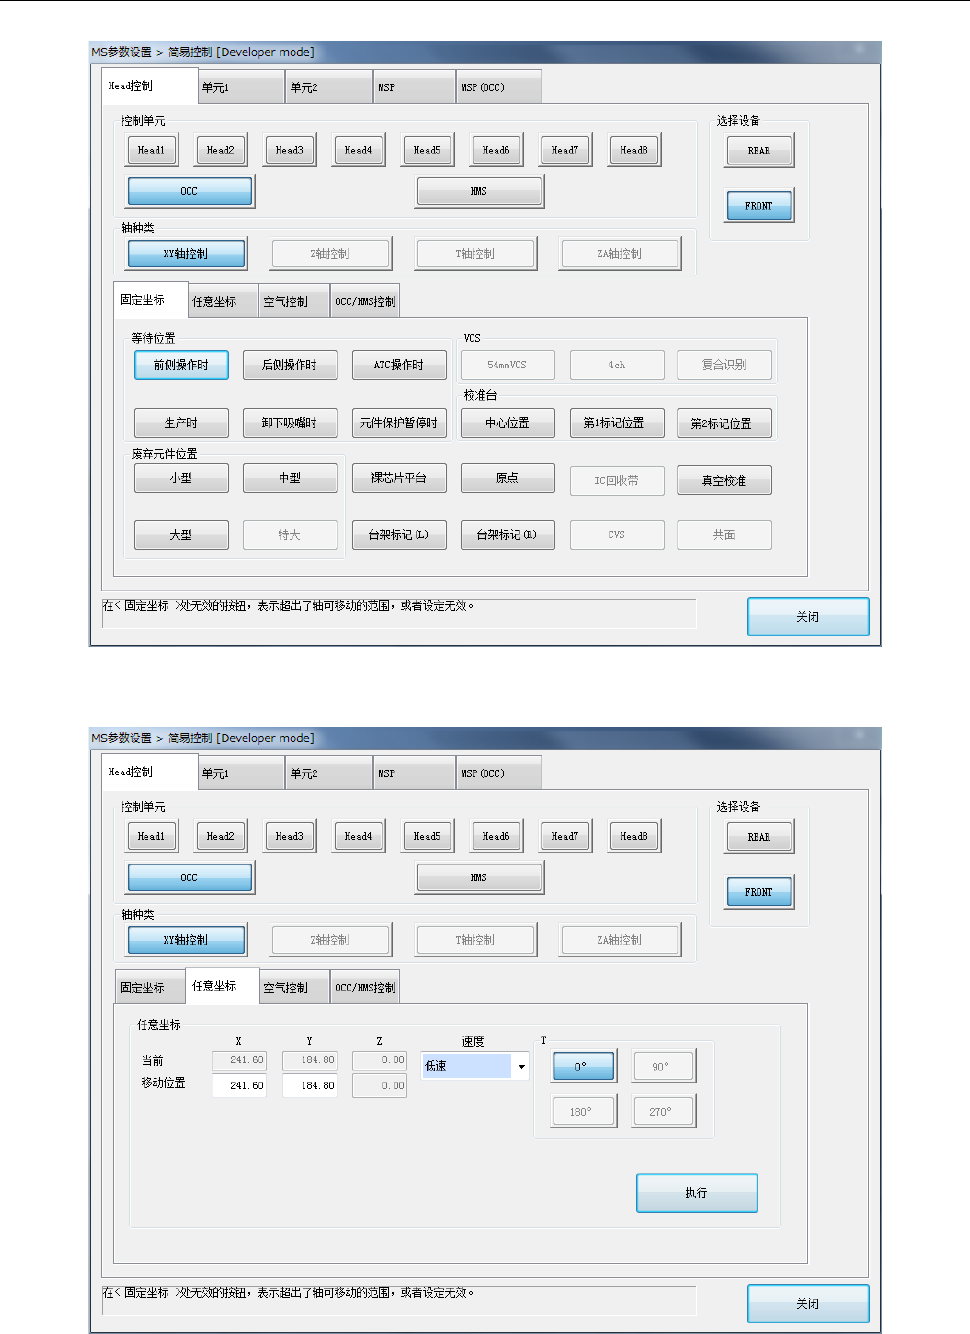Close the lower dialog with 关闭
This screenshot has height=1334, width=970.
click(808, 1304)
